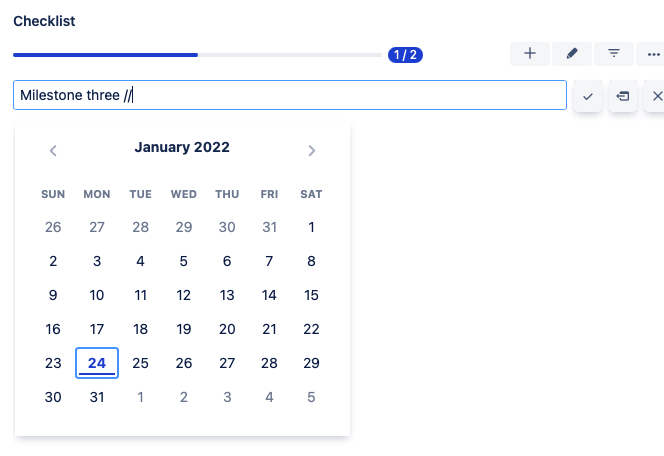Screen dimensions: 664x456
Task: Go to next month in calendar
Action: pos(312,151)
